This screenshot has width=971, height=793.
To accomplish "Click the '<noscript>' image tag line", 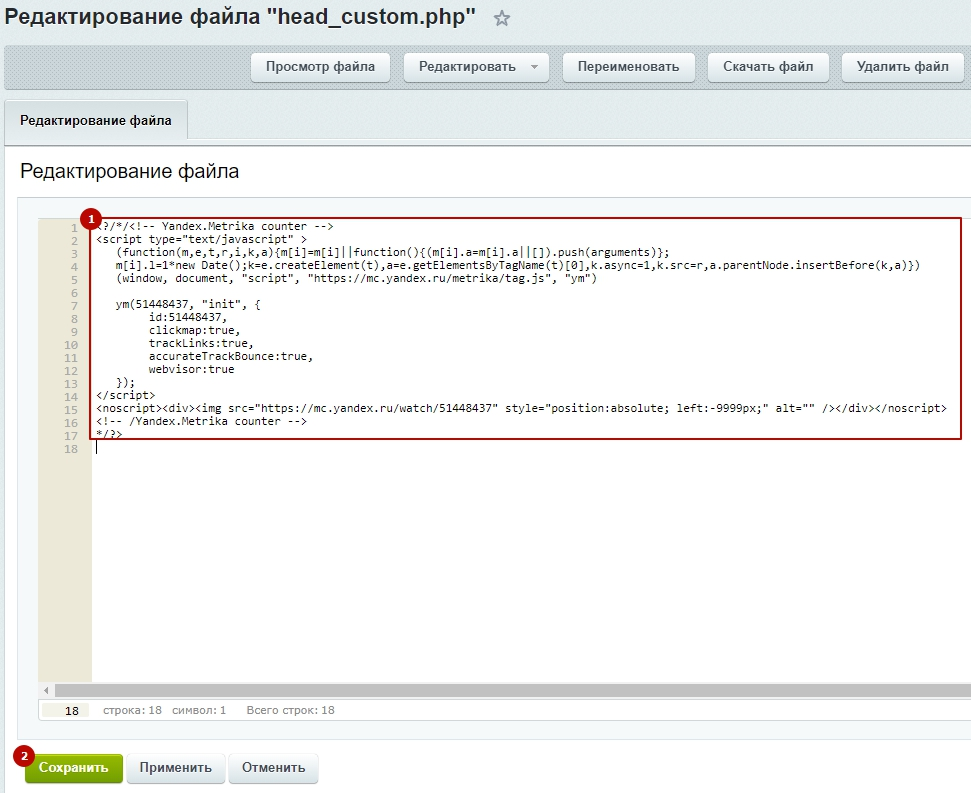I will click(x=521, y=408).
